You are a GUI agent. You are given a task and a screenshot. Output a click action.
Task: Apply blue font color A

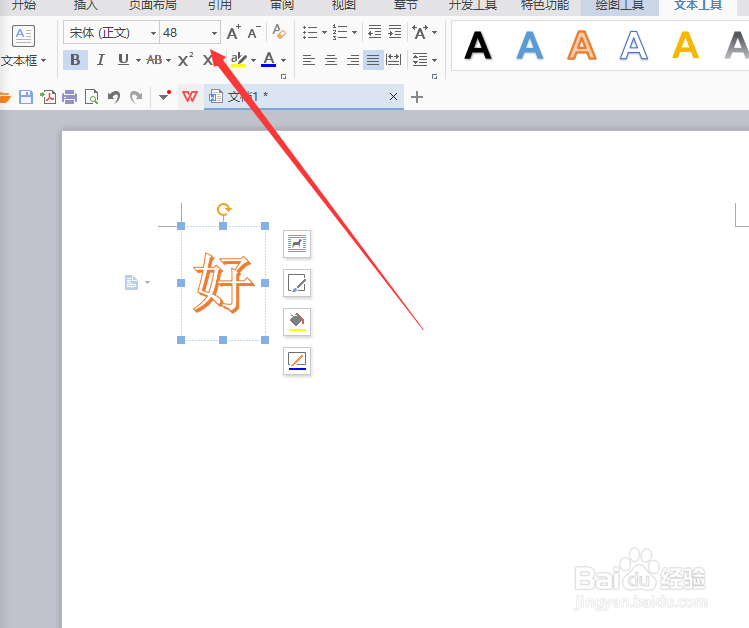point(269,60)
